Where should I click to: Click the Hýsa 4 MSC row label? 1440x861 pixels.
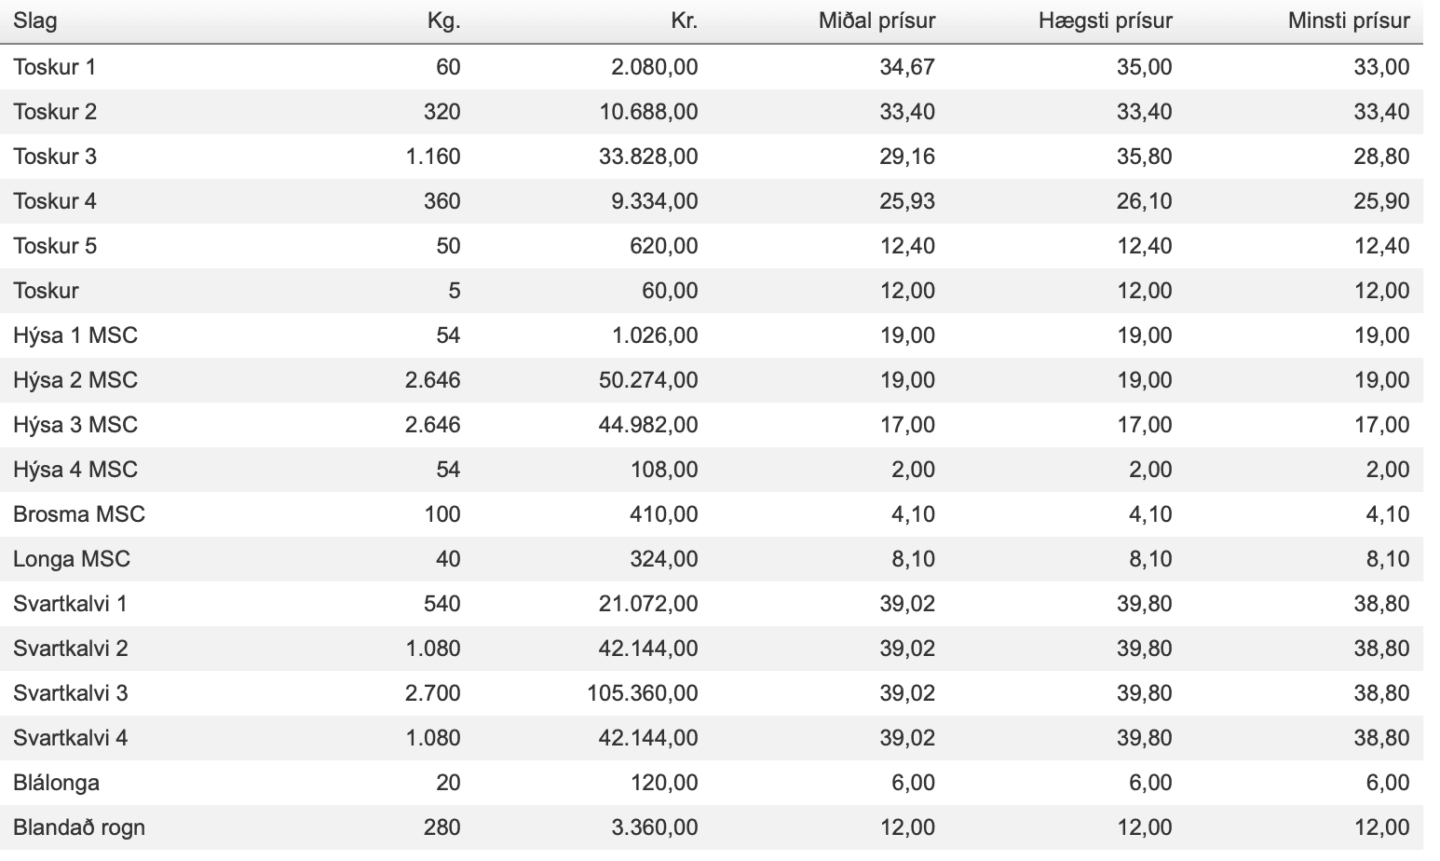[x=75, y=469]
